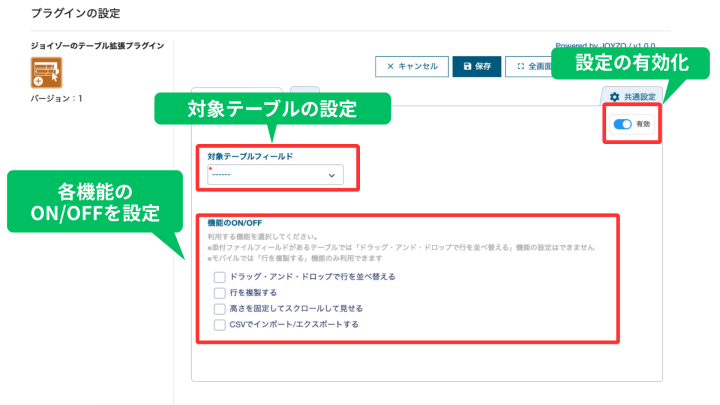Click the floppy disk icon on 保存

tap(468, 66)
